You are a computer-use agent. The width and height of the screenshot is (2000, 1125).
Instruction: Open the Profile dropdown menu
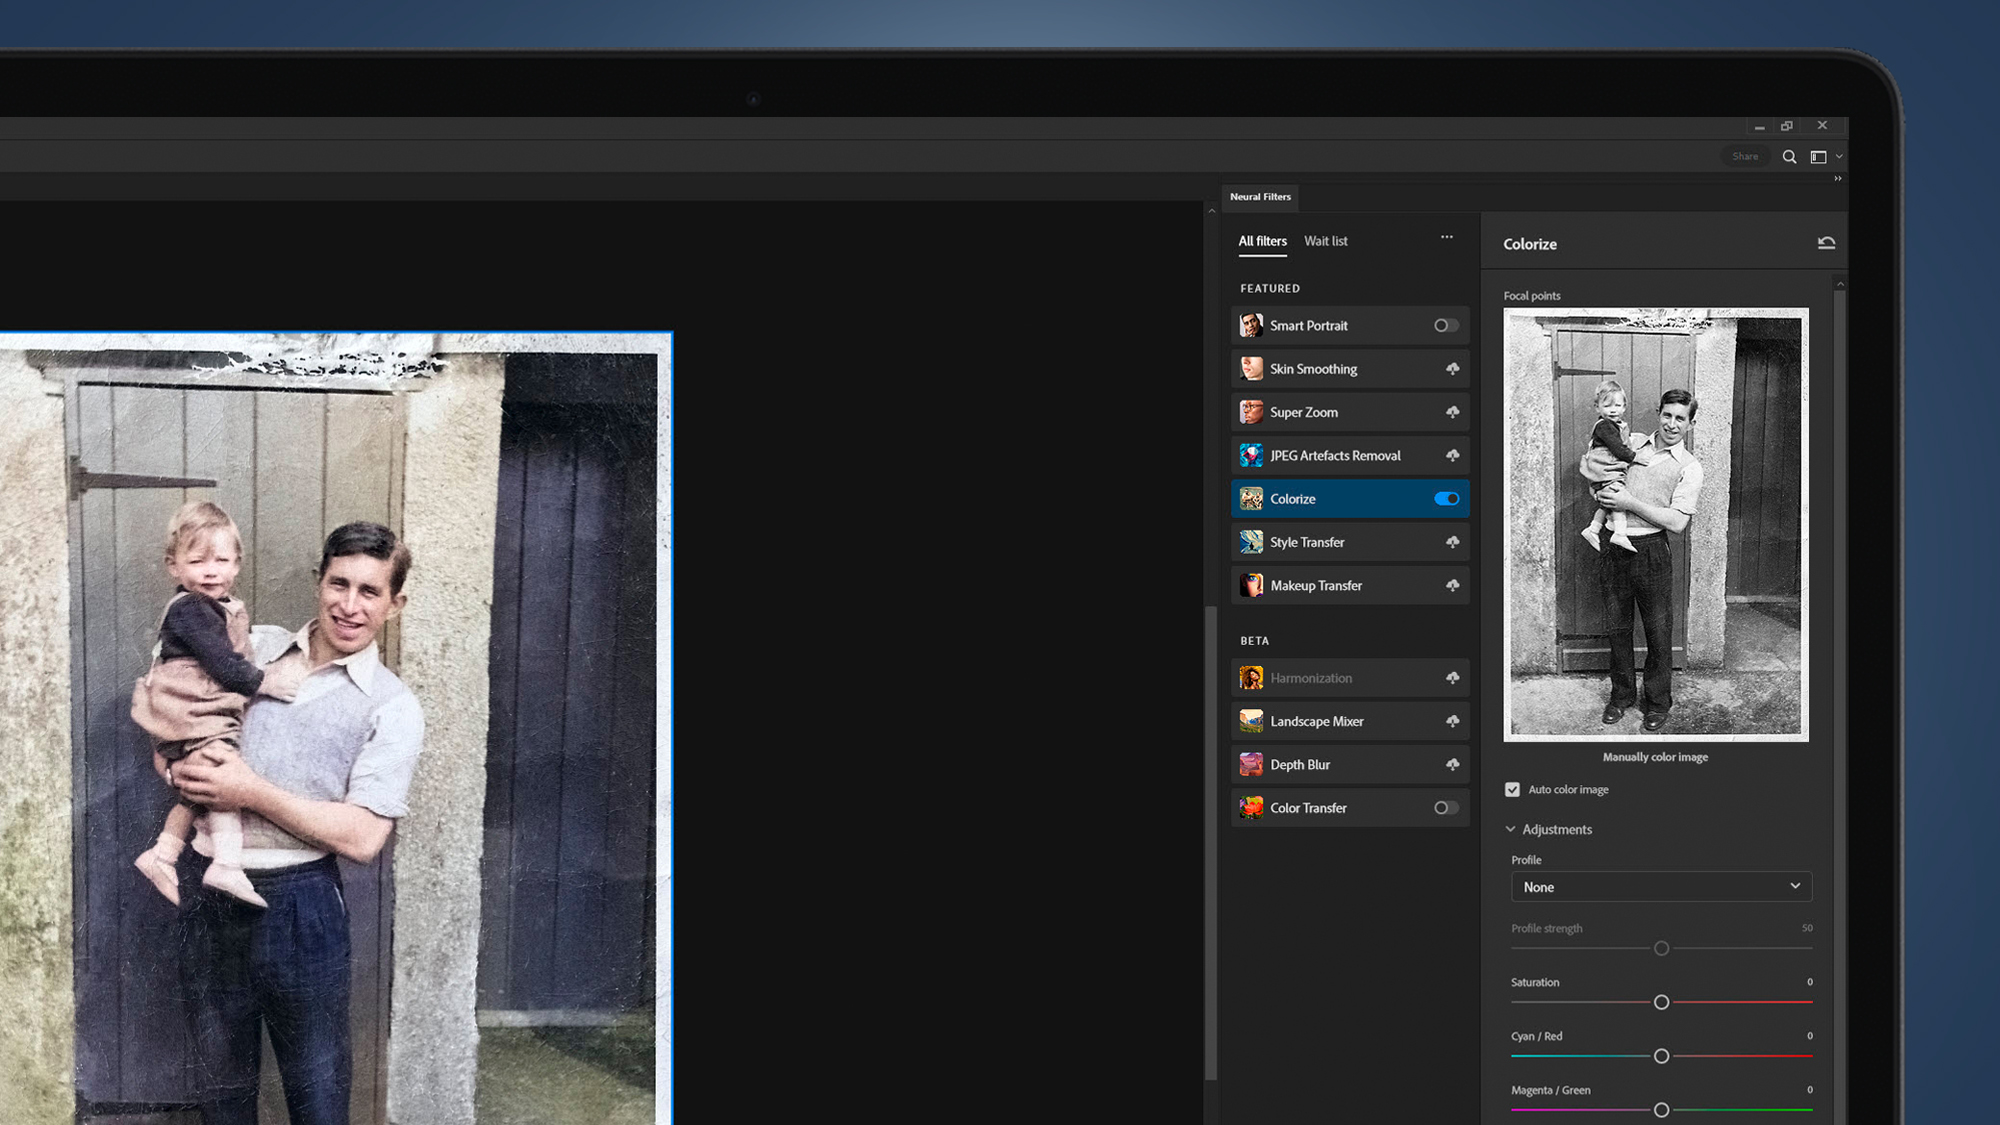1659,886
